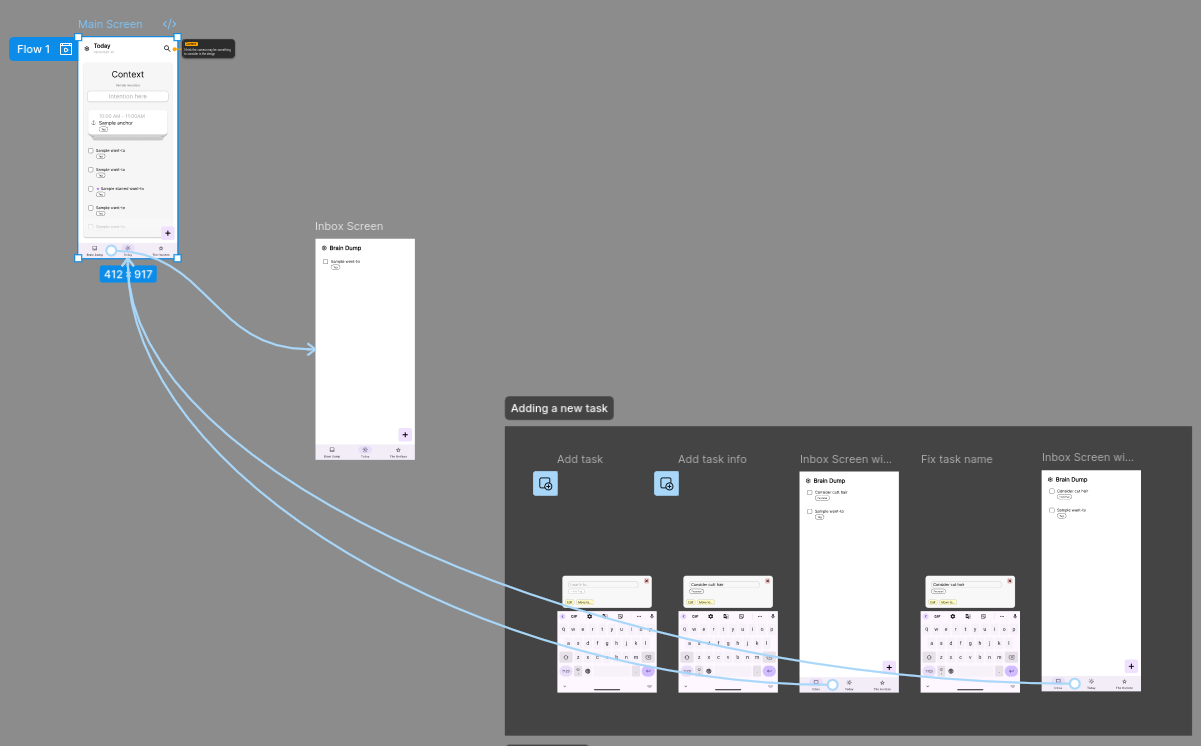Click the prototype connection node on Main Screen's bottom bar
Image resolution: width=1201 pixels, height=746 pixels.
[x=111, y=251]
